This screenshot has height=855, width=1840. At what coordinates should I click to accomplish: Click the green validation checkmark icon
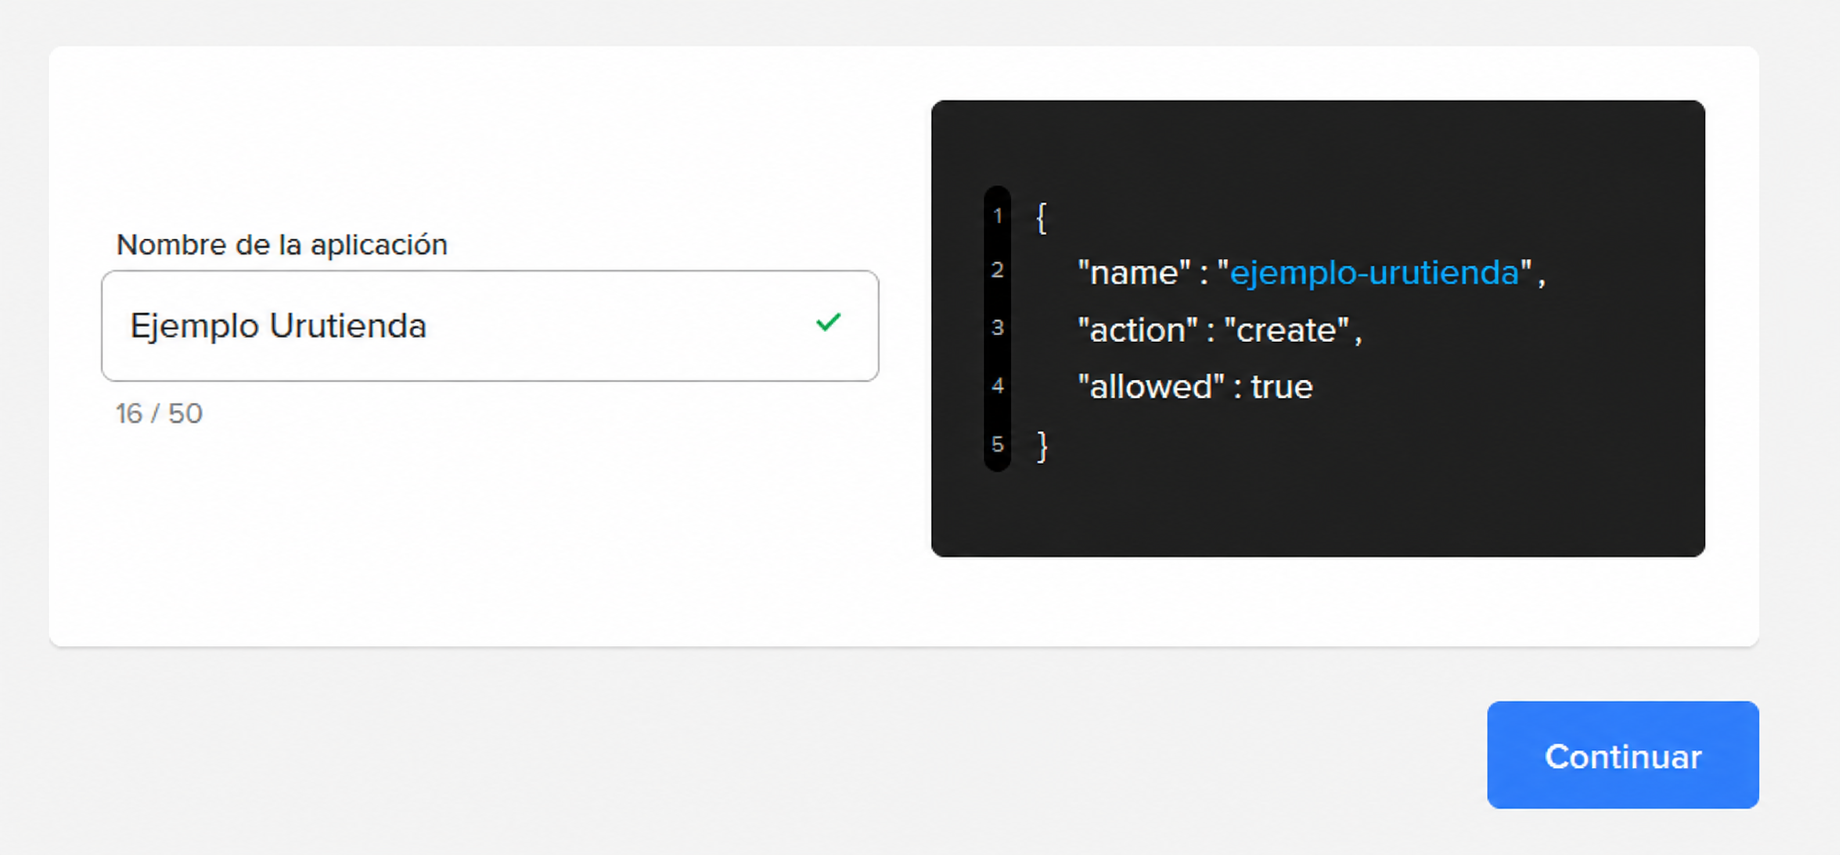click(x=828, y=322)
